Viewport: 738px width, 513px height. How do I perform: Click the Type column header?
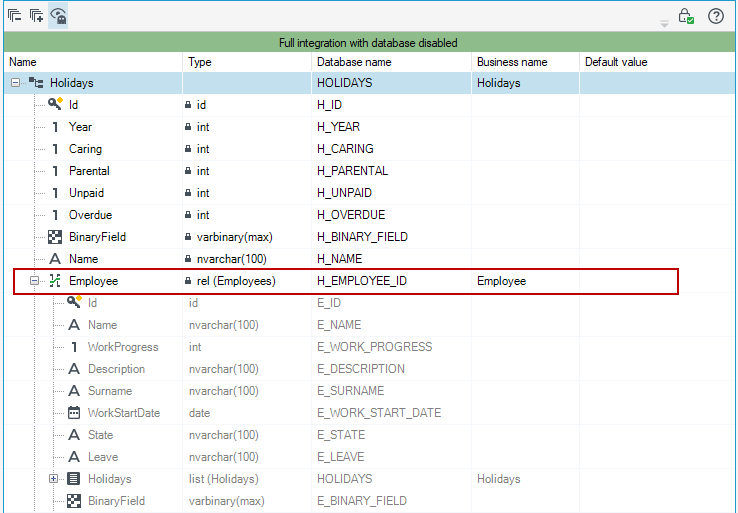tap(247, 62)
